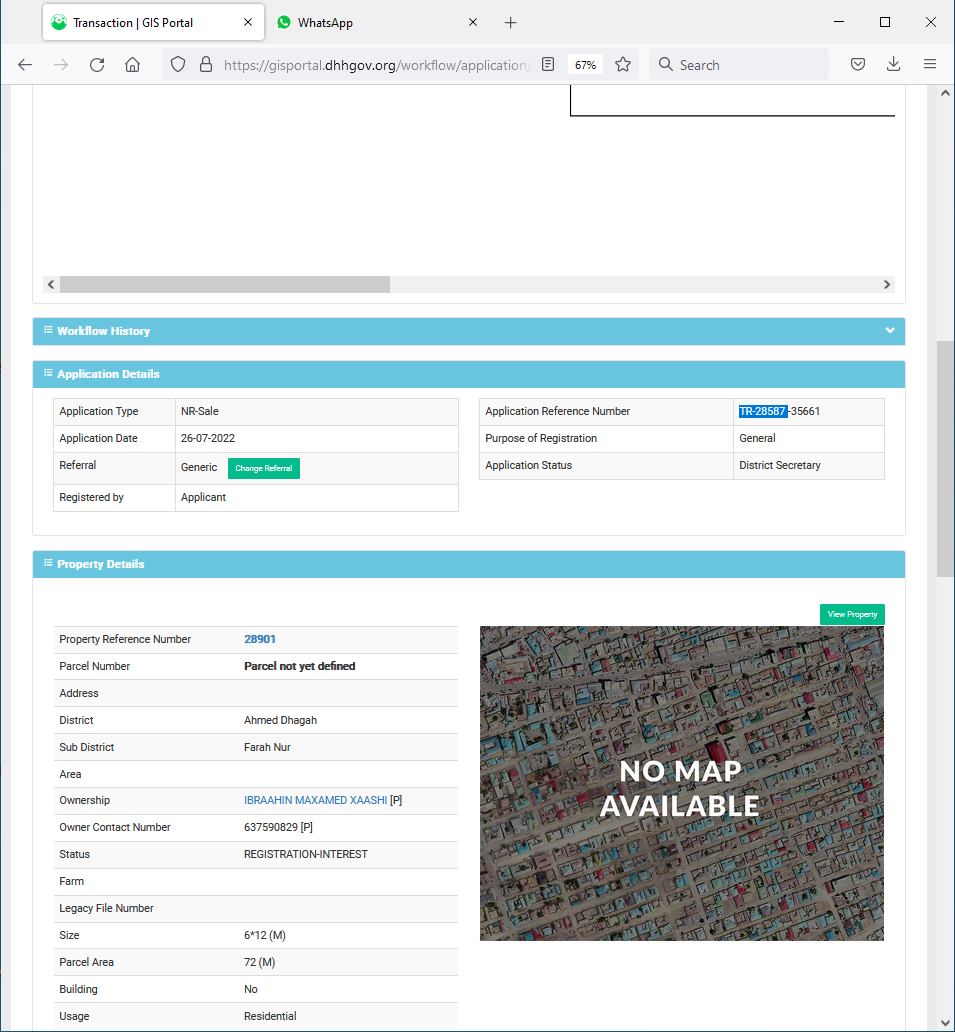Click the NR-Sale application type value
955x1032 pixels.
point(199,411)
